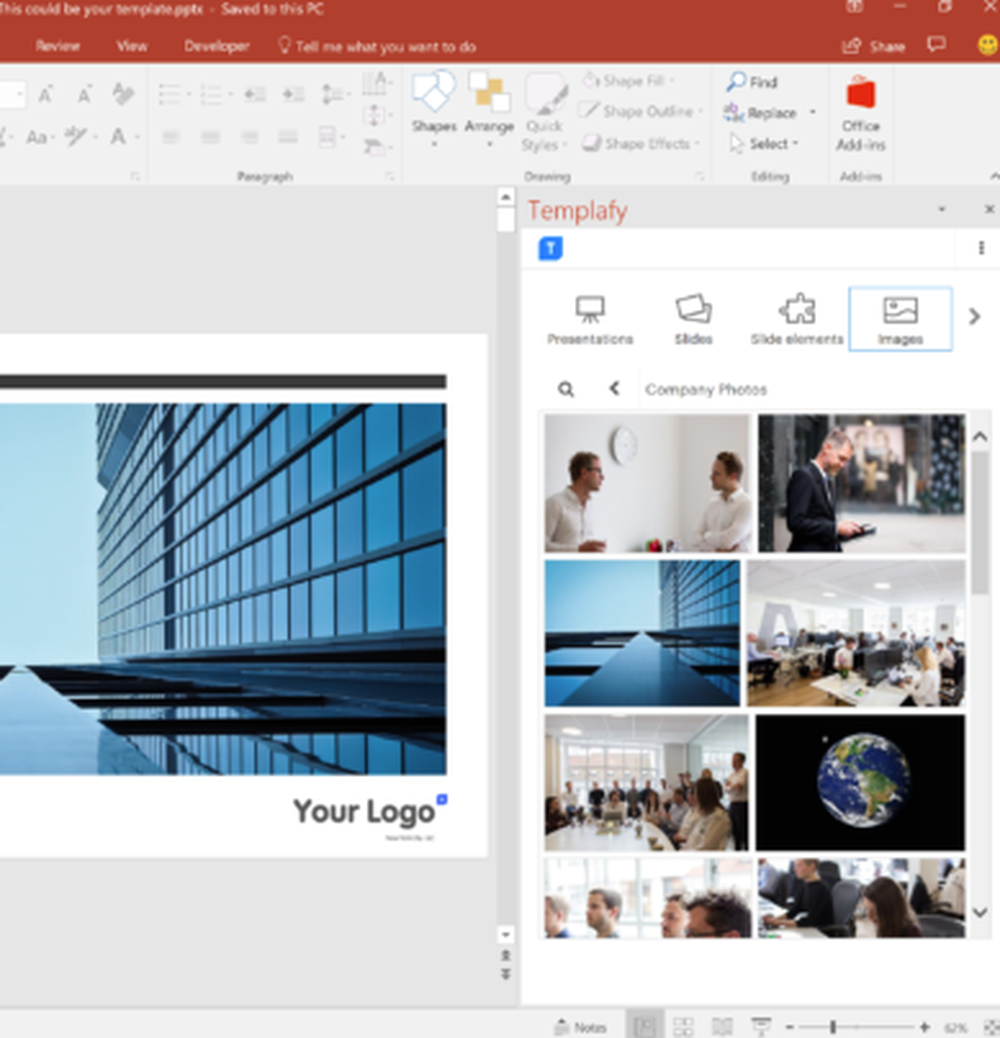The width and height of the screenshot is (1000, 1038).
Task: Click the Share button
Action: 874,46
